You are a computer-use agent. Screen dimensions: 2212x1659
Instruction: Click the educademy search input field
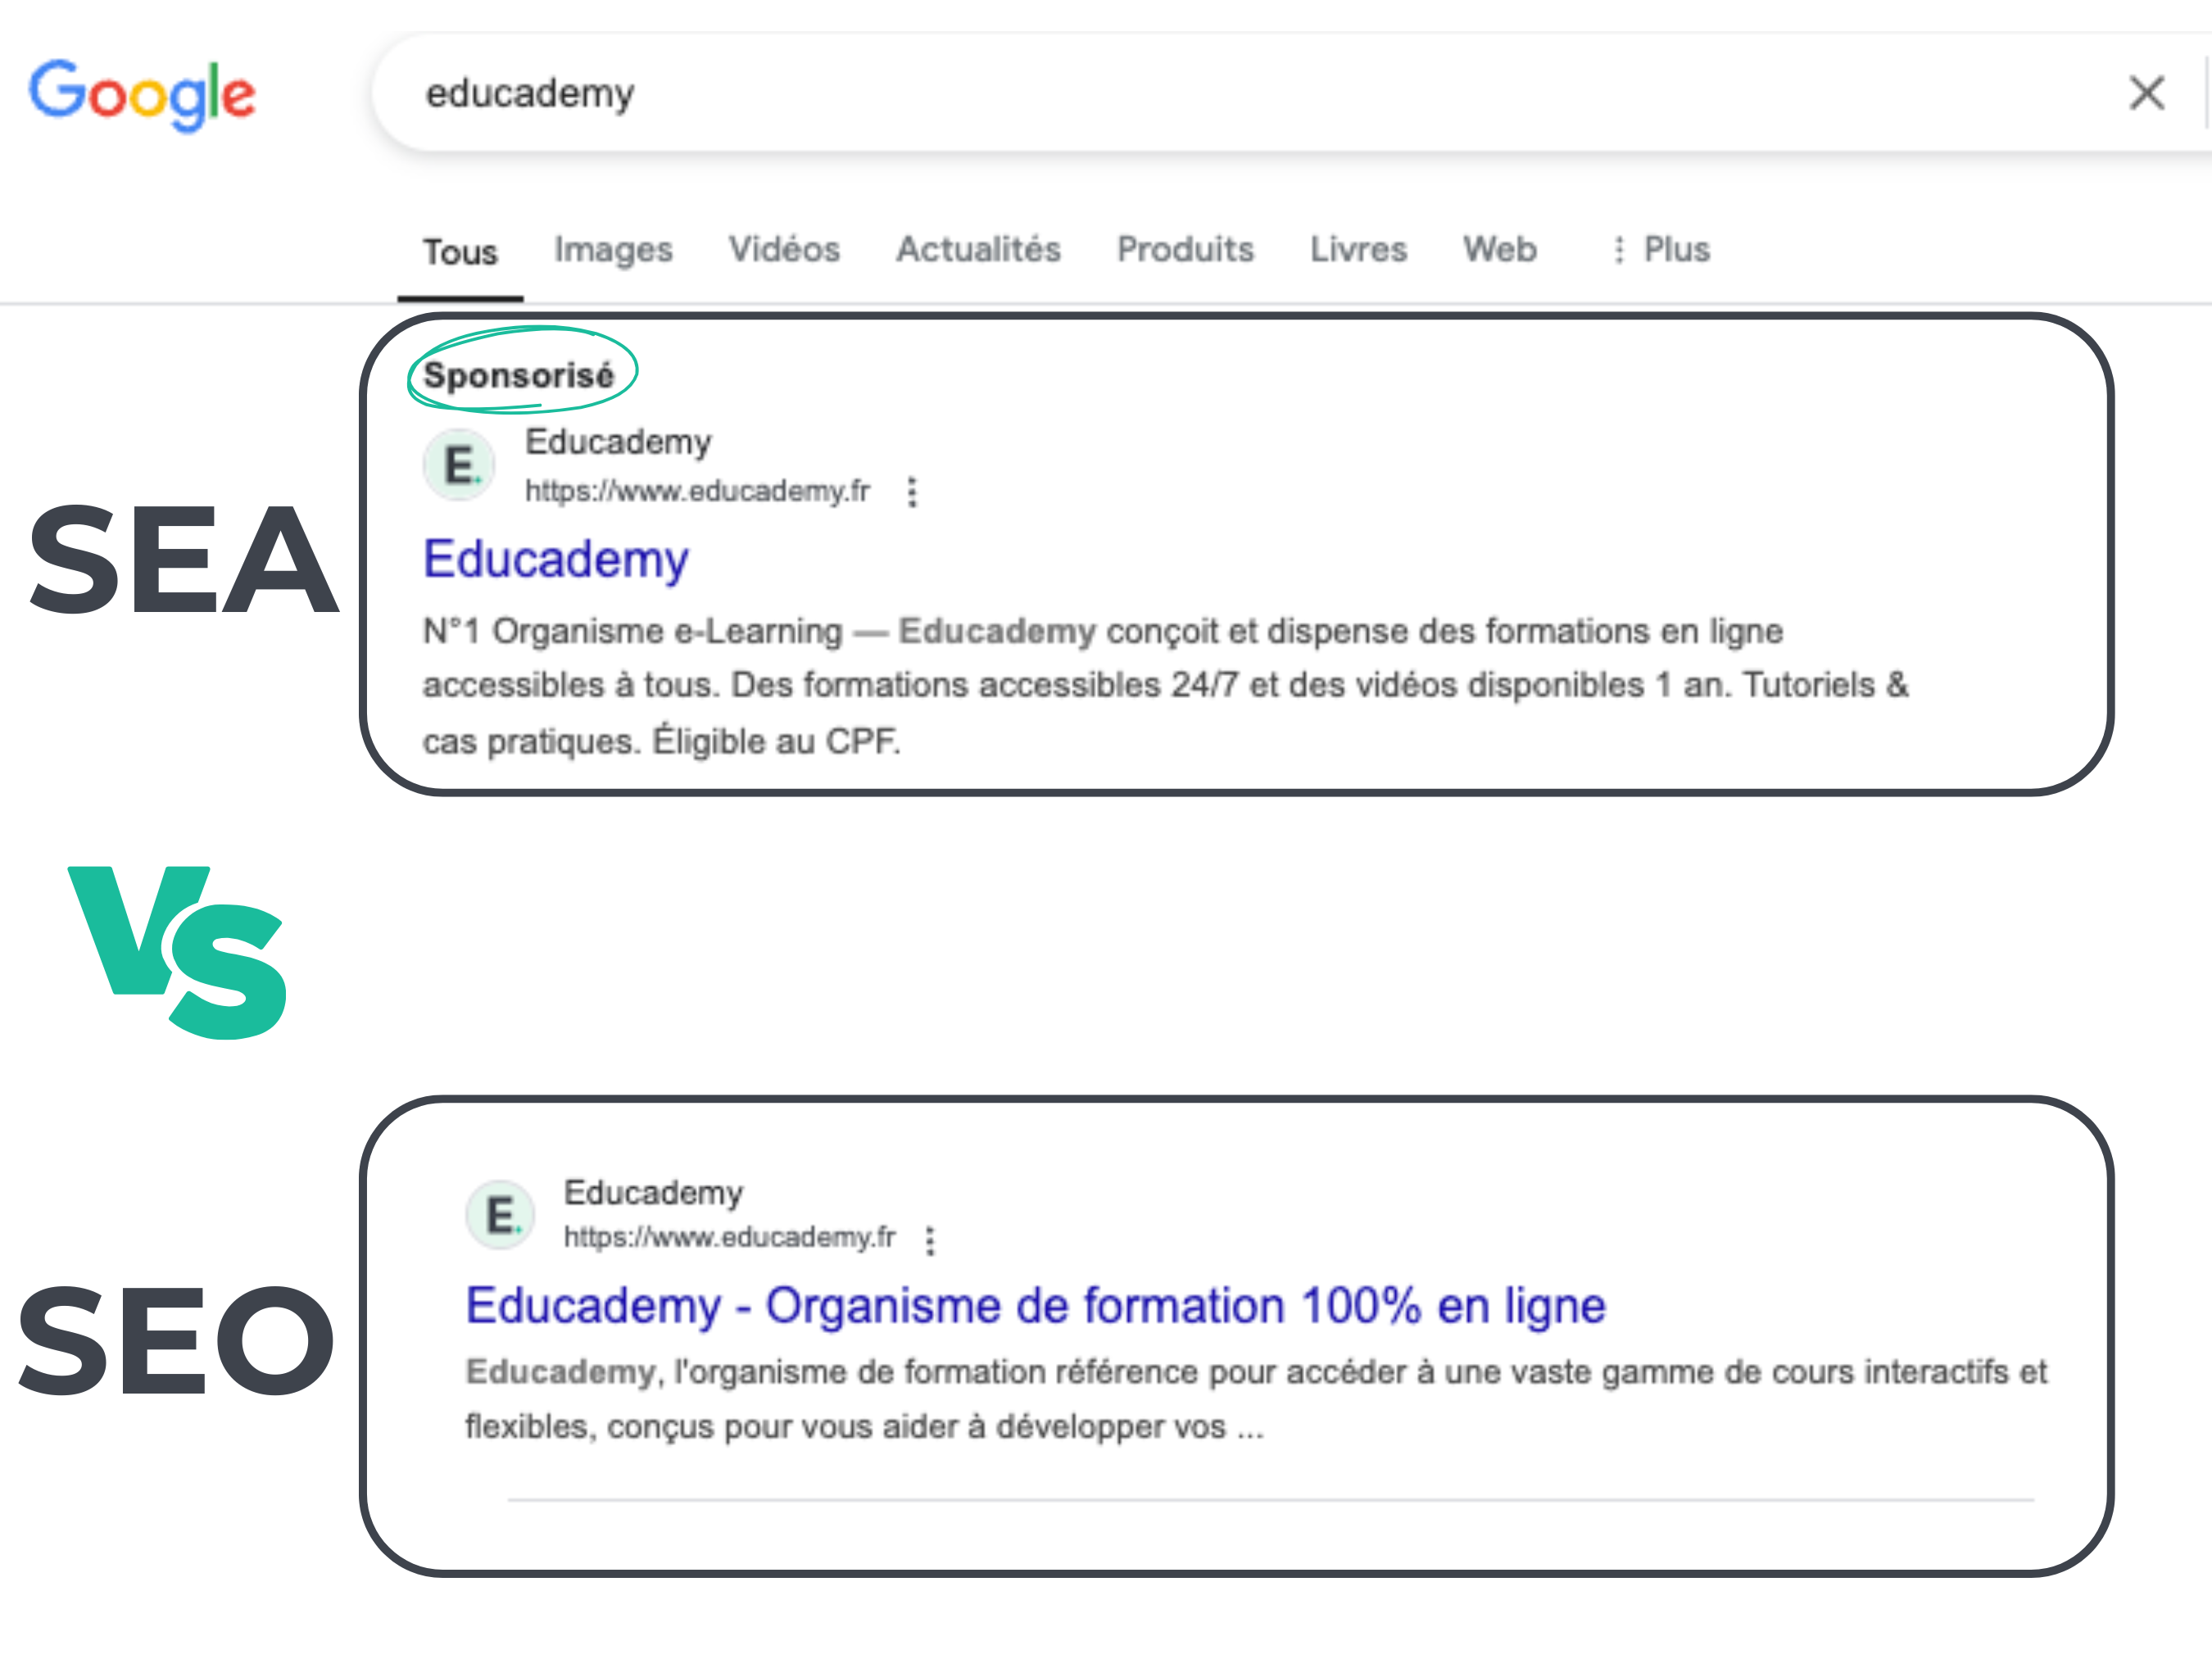pos(1250,93)
